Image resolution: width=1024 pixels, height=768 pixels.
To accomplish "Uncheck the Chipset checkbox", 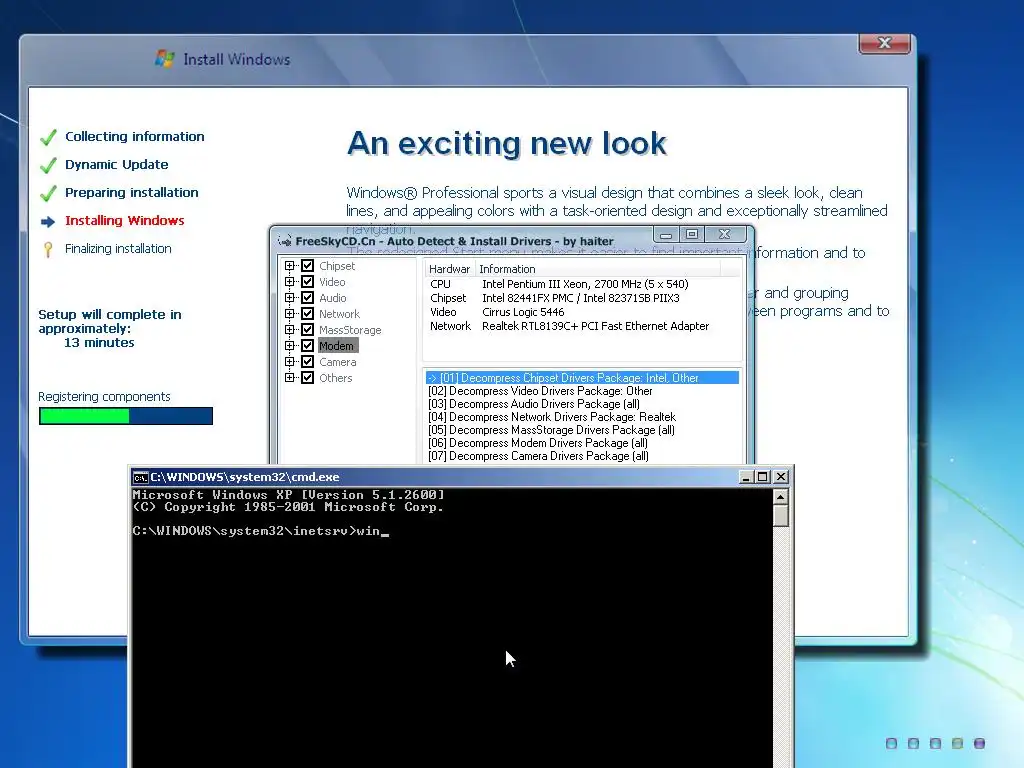I will pyautogui.click(x=308, y=266).
